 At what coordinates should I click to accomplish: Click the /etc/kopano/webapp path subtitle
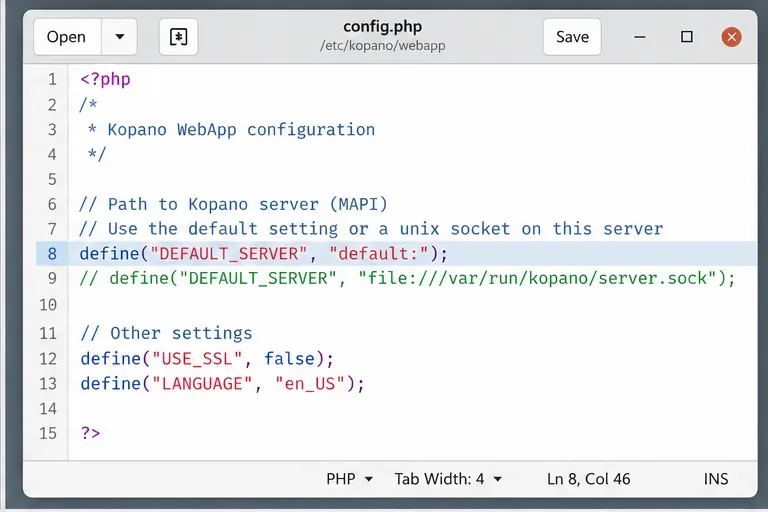[383, 46]
